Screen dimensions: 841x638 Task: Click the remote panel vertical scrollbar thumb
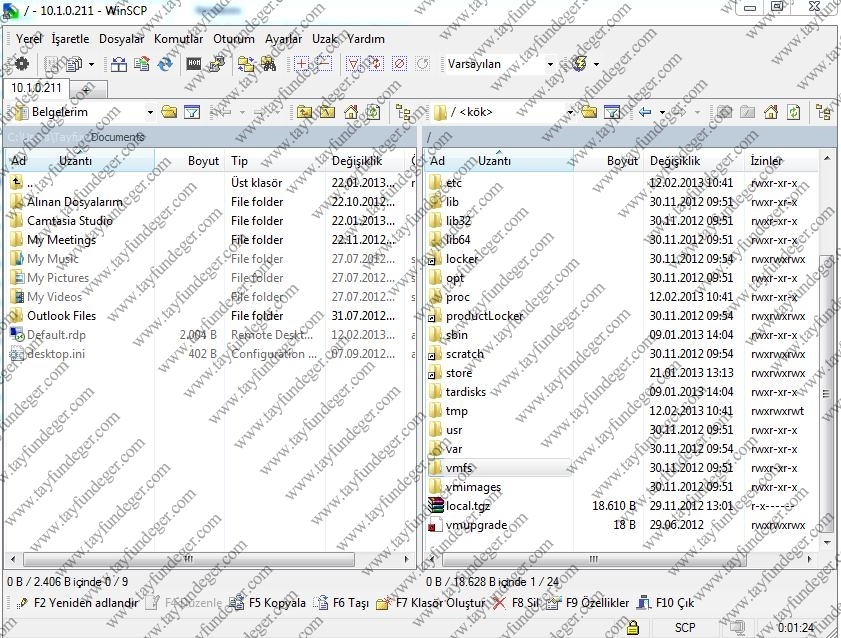[x=827, y=394]
